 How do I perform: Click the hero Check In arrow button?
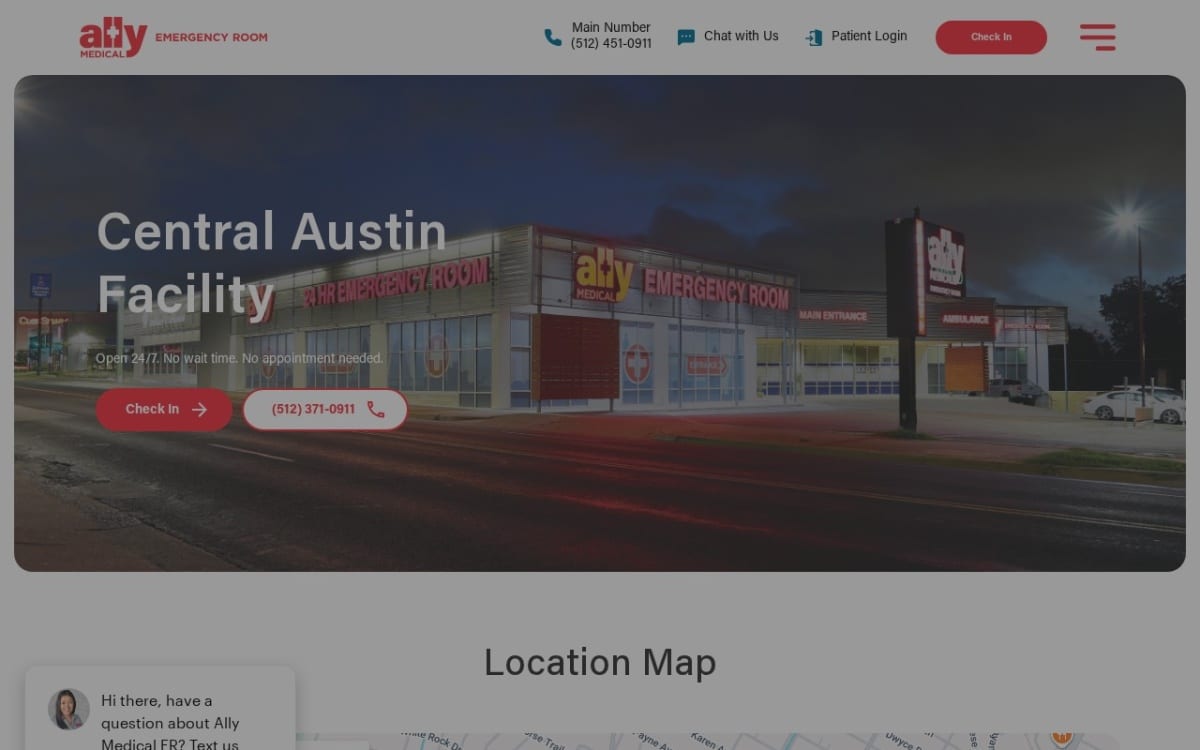(164, 409)
